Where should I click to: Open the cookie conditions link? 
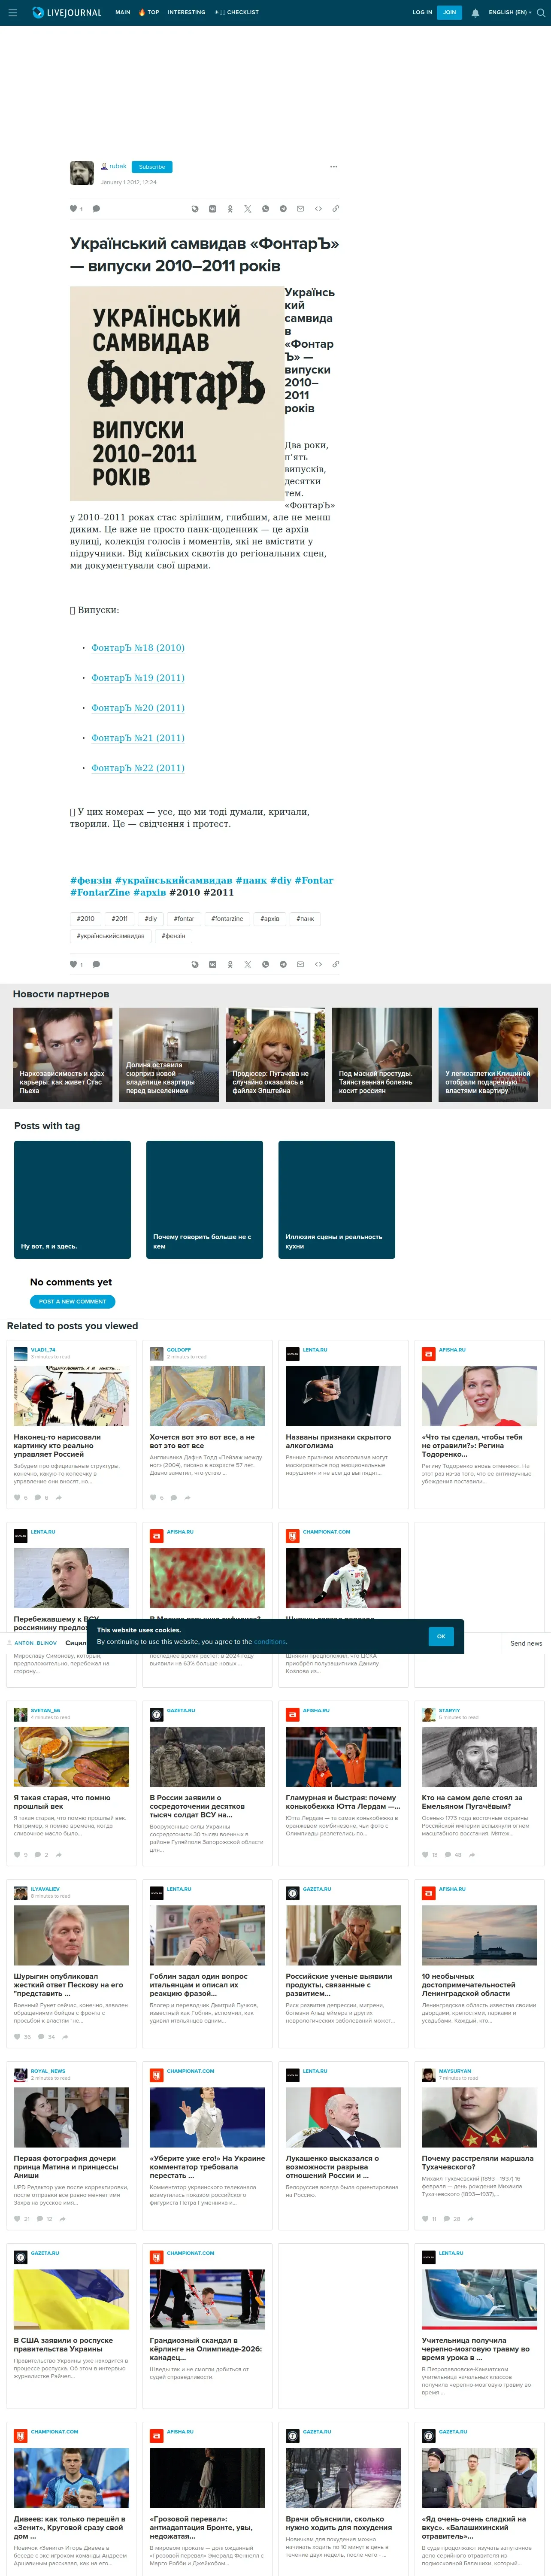[270, 1642]
